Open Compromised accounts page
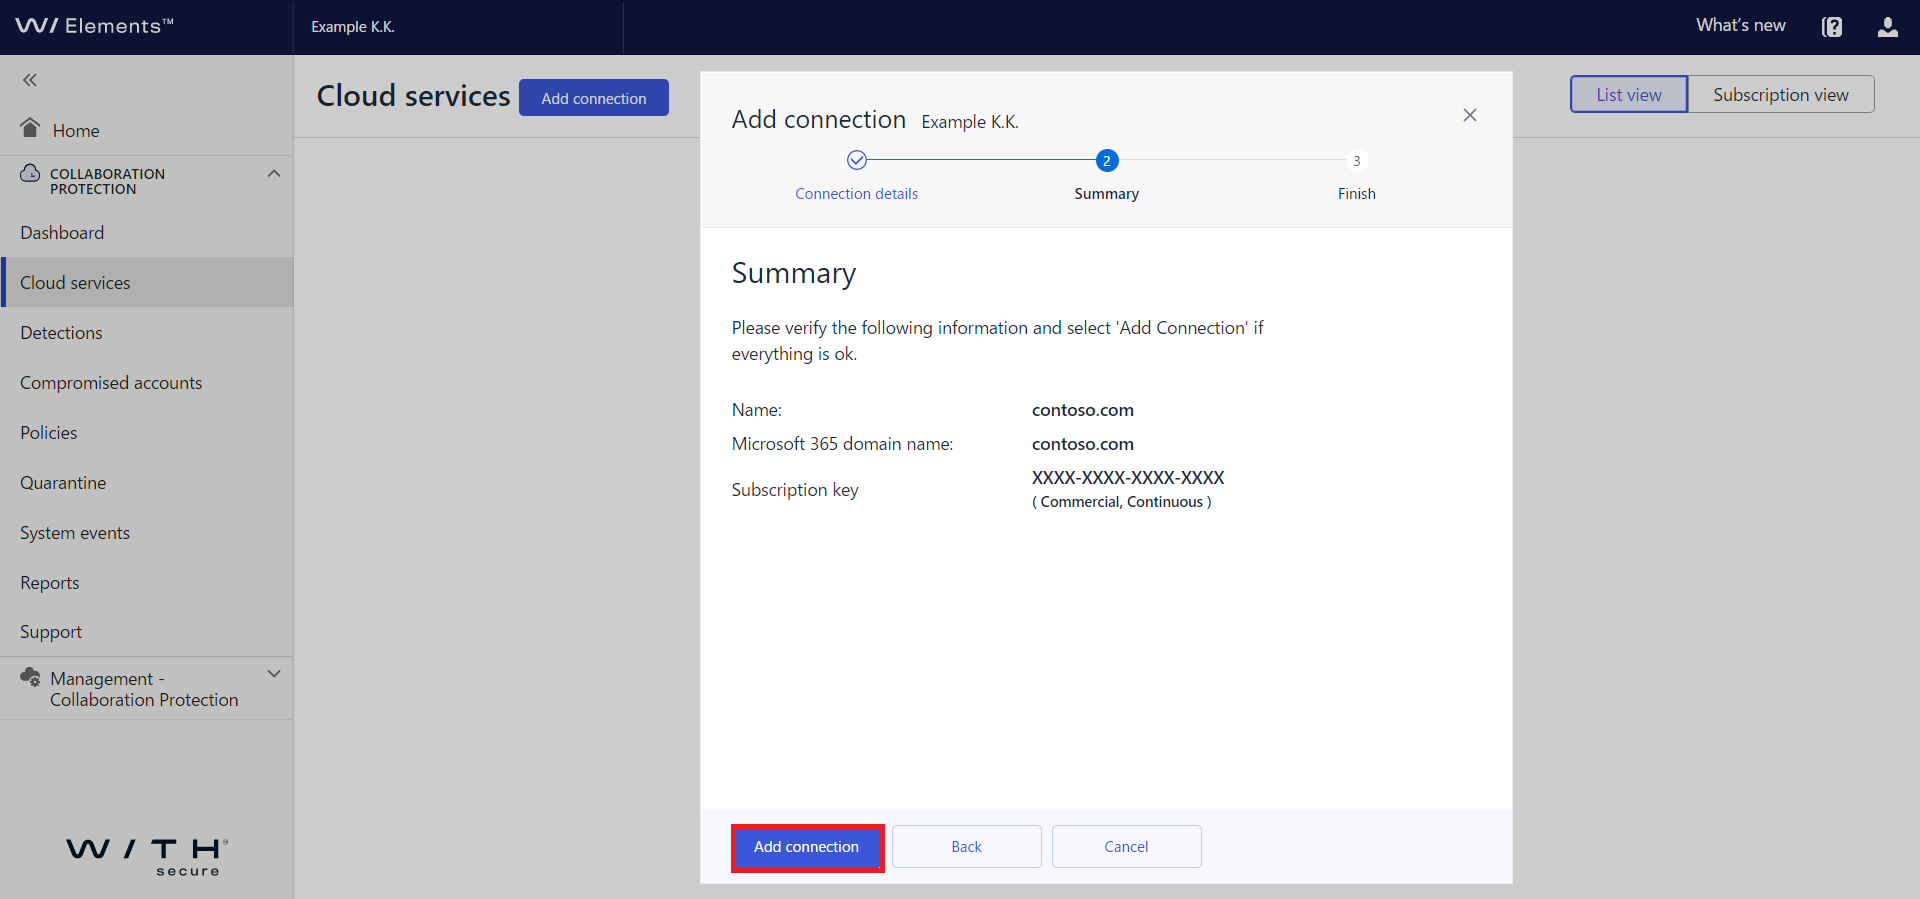Screen dimensions: 1920x899 146,382
